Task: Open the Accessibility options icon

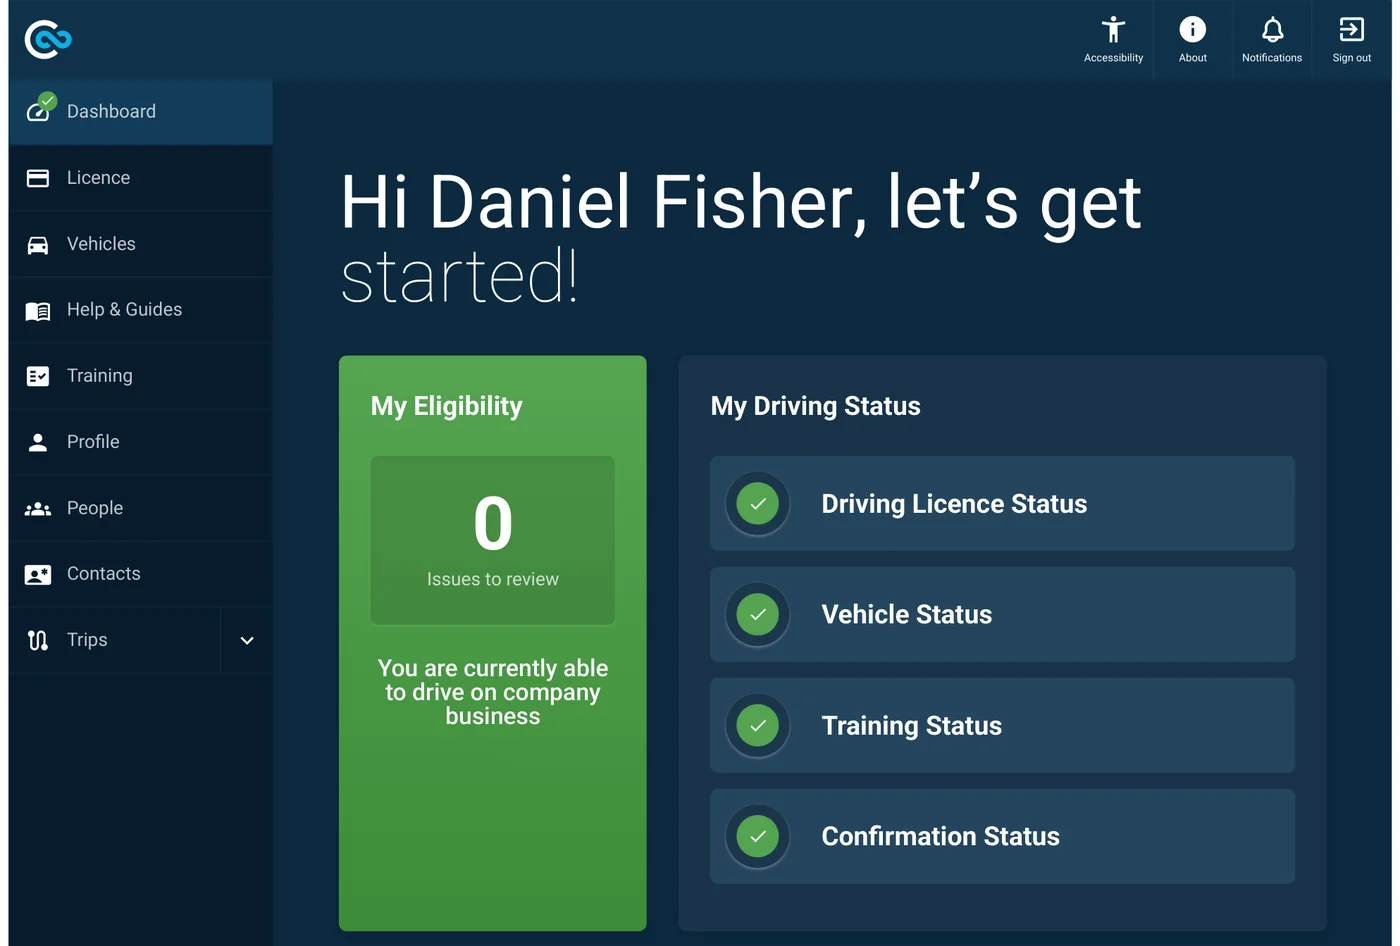Action: (x=1113, y=30)
